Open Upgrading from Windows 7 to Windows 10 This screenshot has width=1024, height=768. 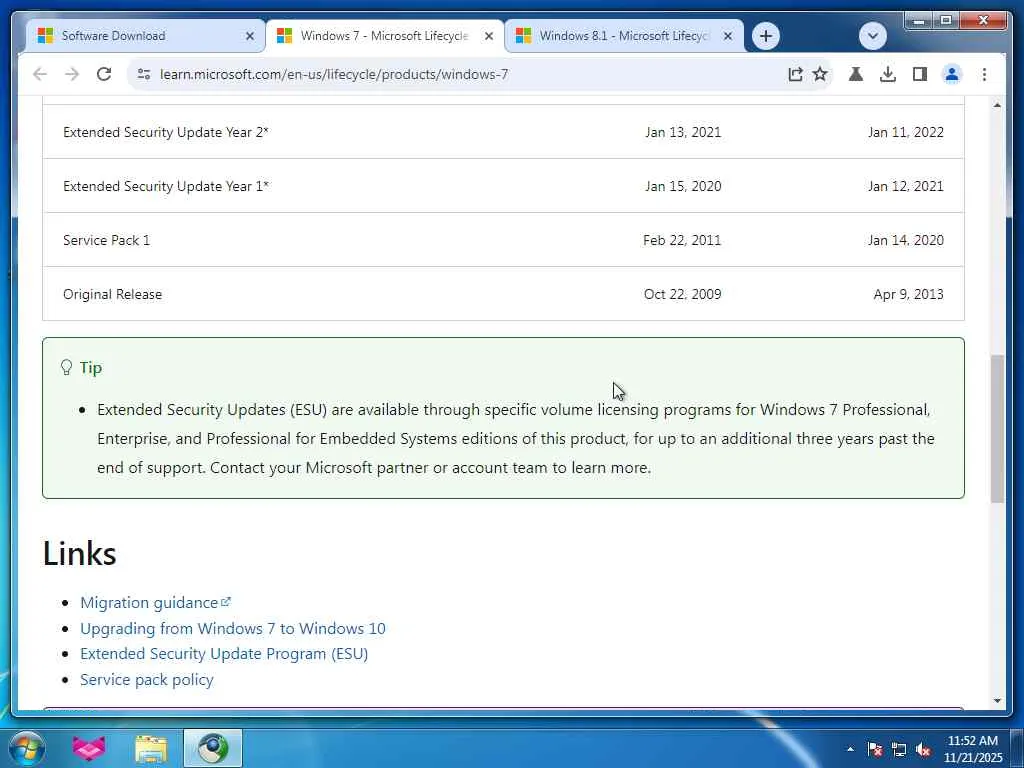232,628
